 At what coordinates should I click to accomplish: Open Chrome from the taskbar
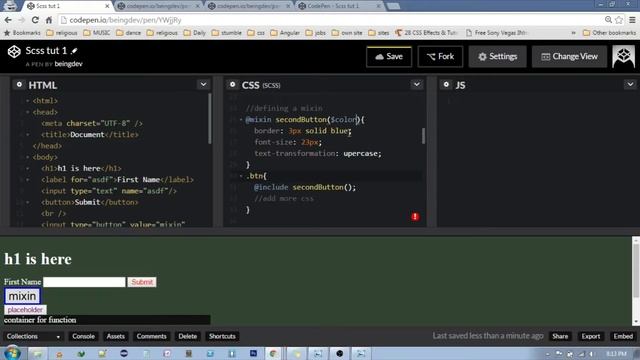(273, 353)
